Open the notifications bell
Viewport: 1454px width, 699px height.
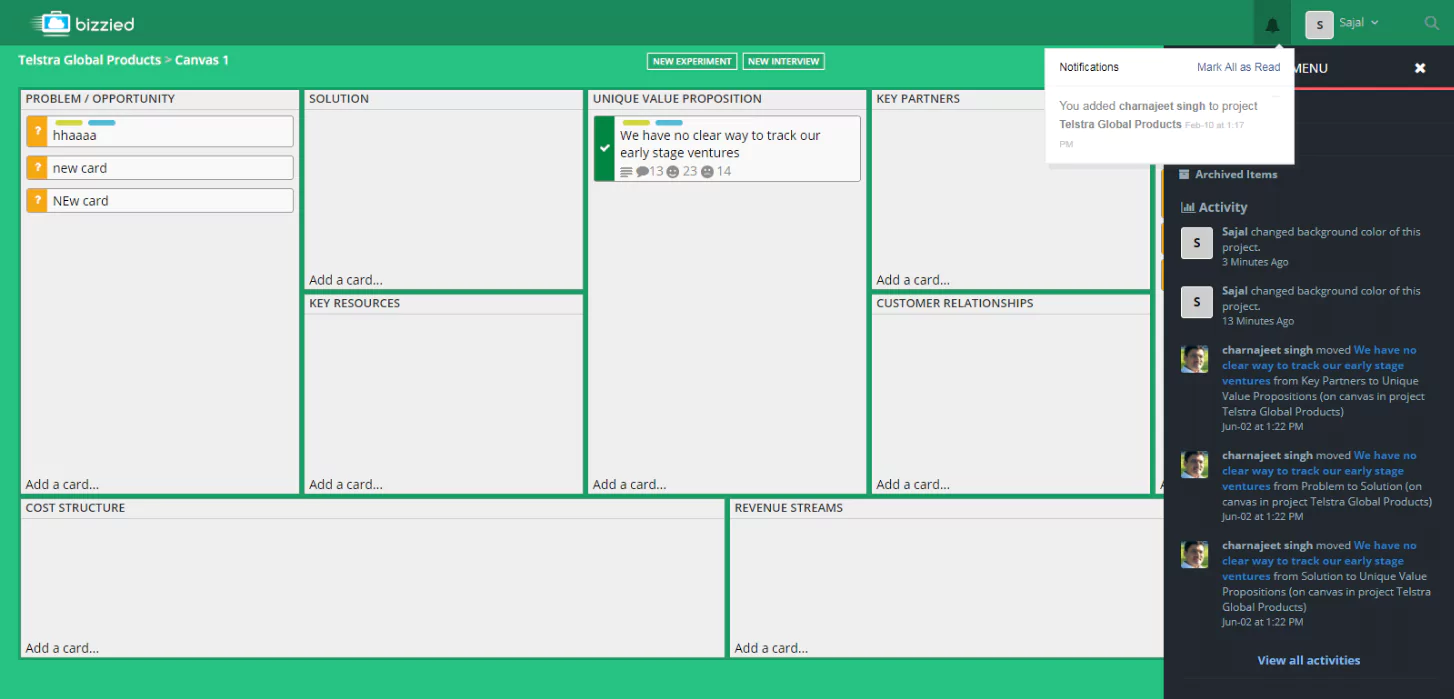1272,24
